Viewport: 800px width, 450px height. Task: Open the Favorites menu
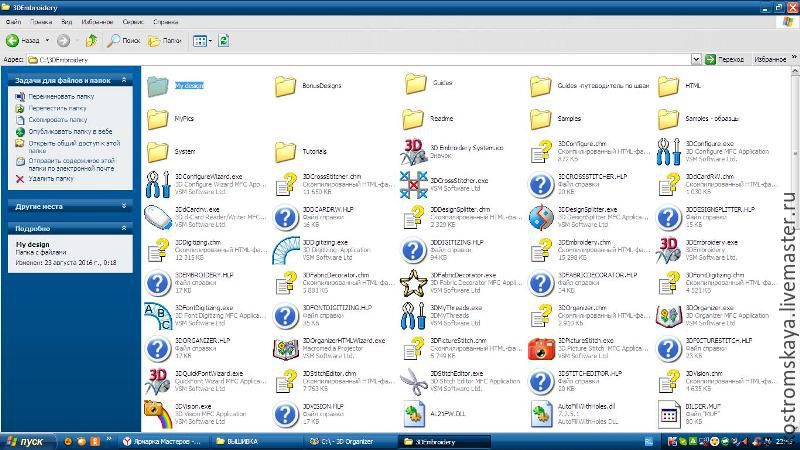pyautogui.click(x=97, y=22)
